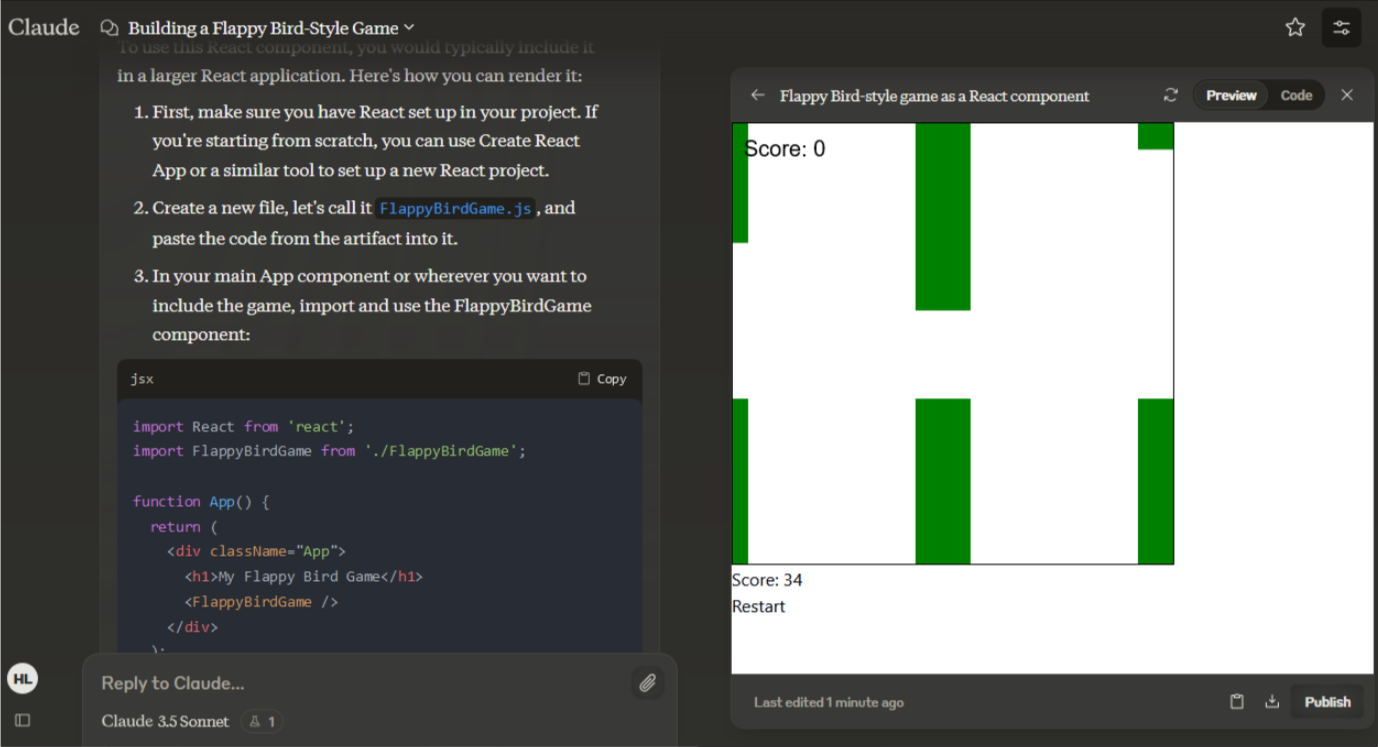The height and width of the screenshot is (747, 1378).
Task: Click the Score: 34 text
Action: [767, 580]
